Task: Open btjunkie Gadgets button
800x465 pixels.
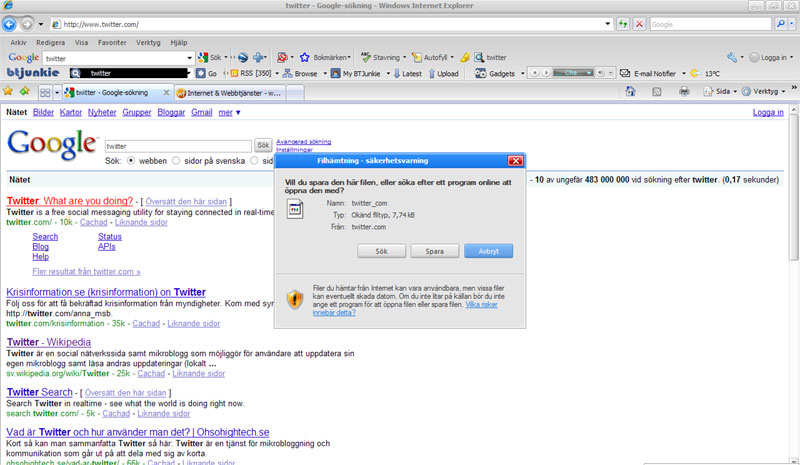Action: 495,74
